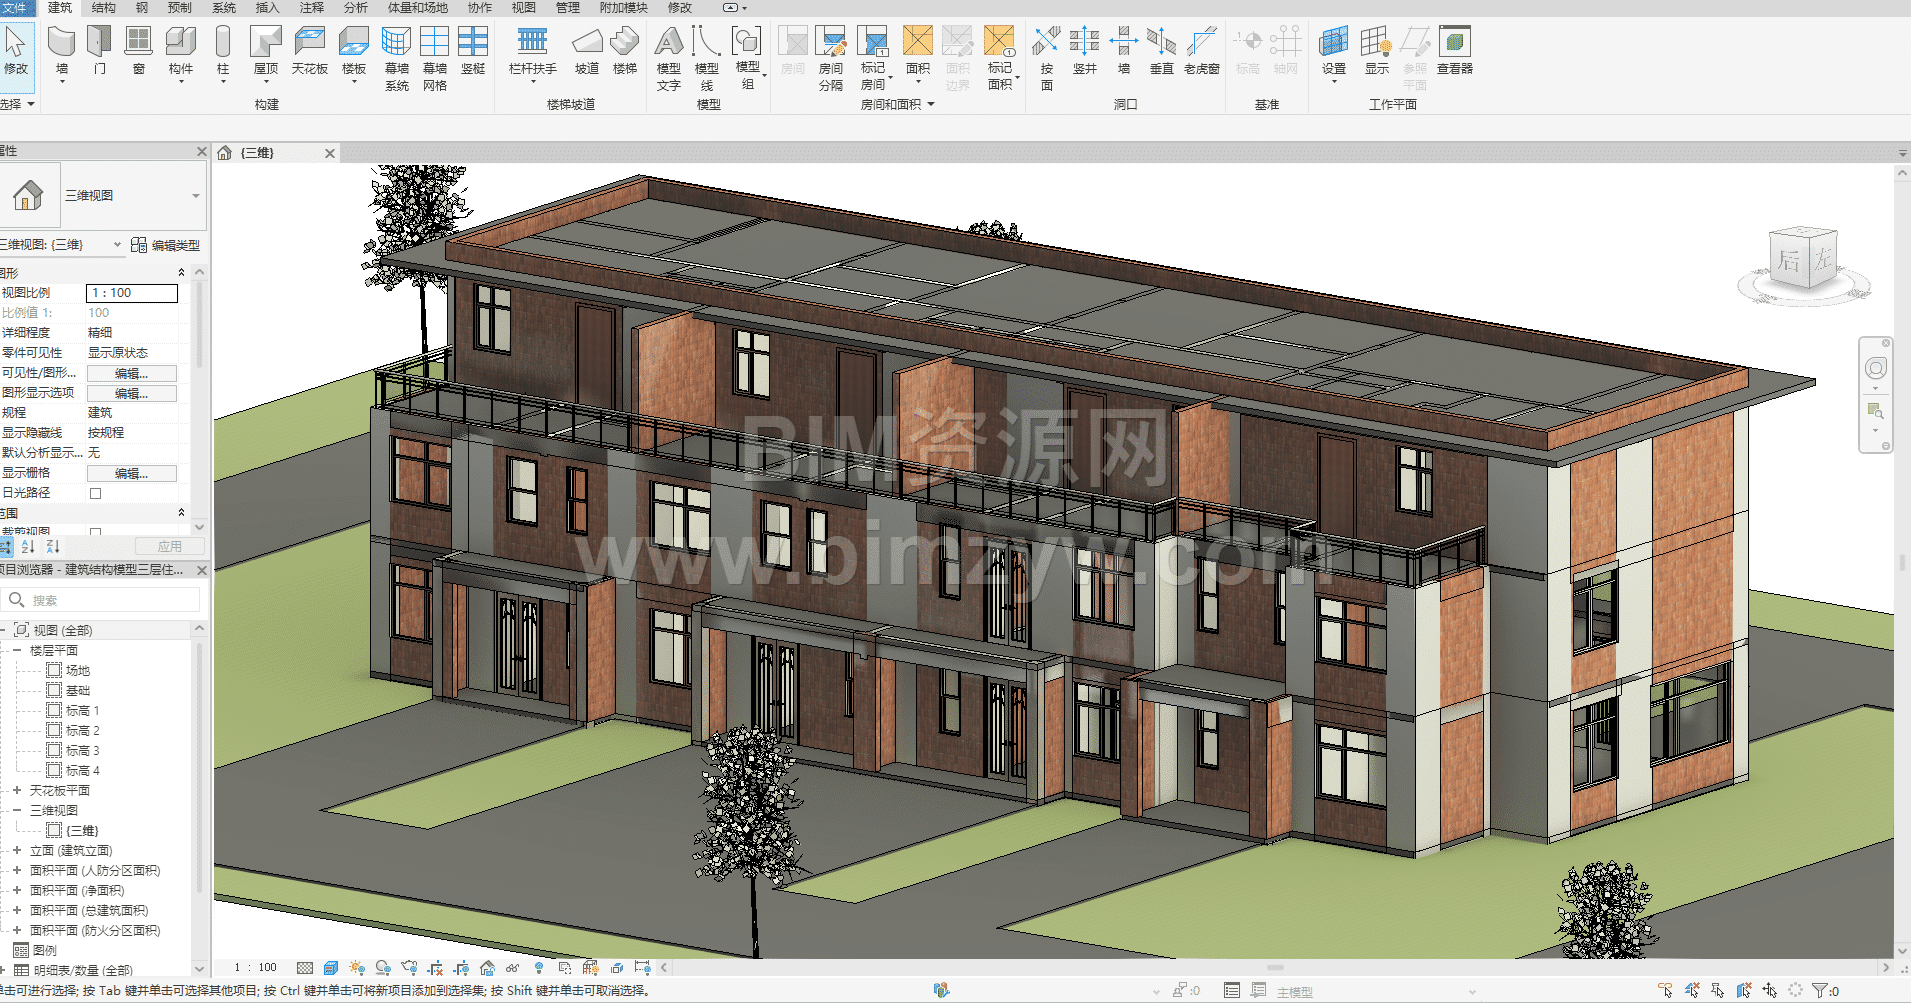1911x1003 pixels.
Task: Toggle reveal hidden elements lightbulb
Action: click(539, 968)
